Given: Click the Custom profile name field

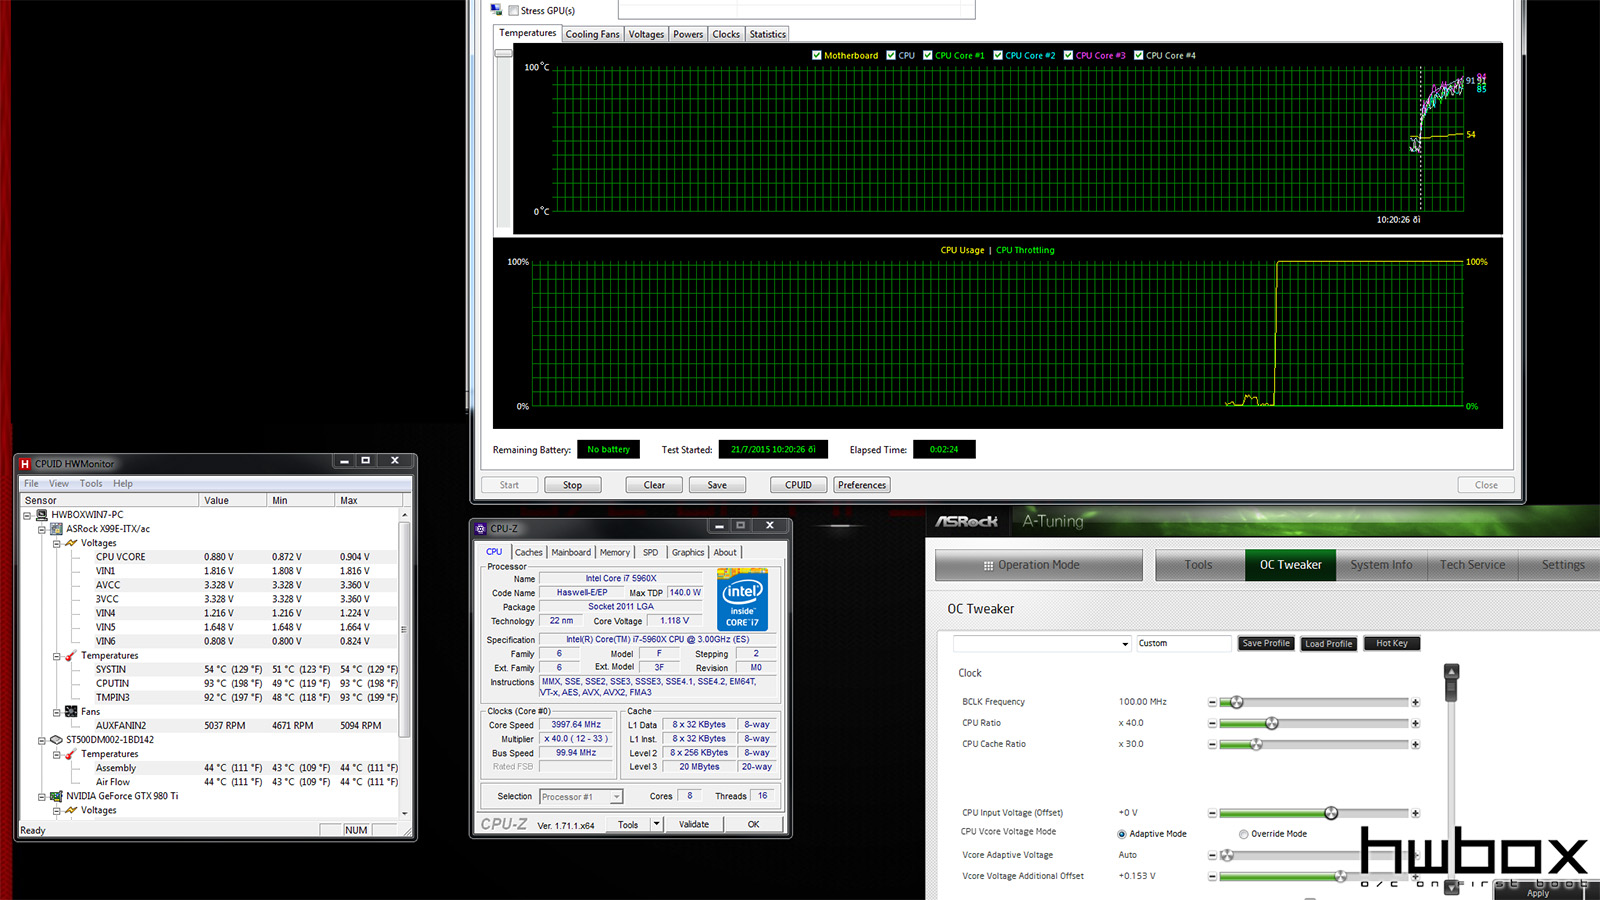Looking at the screenshot, I should (1183, 644).
